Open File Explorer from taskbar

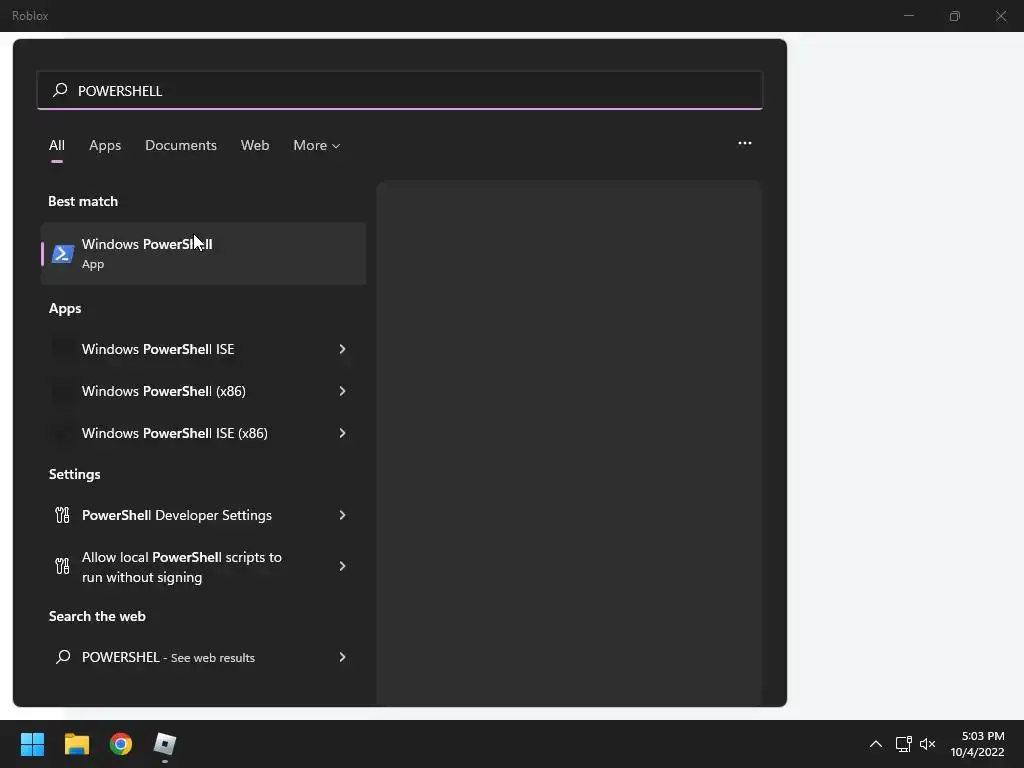point(76,744)
